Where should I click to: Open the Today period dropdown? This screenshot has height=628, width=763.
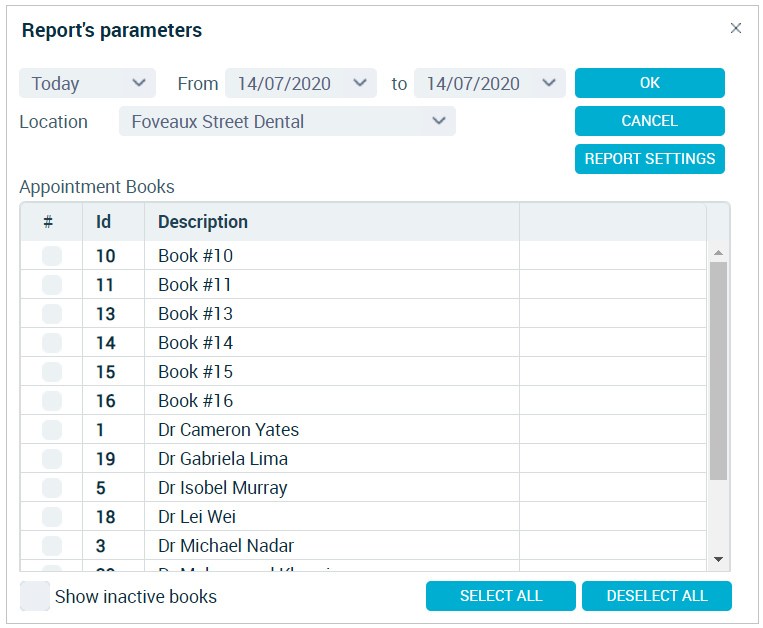[x=88, y=83]
